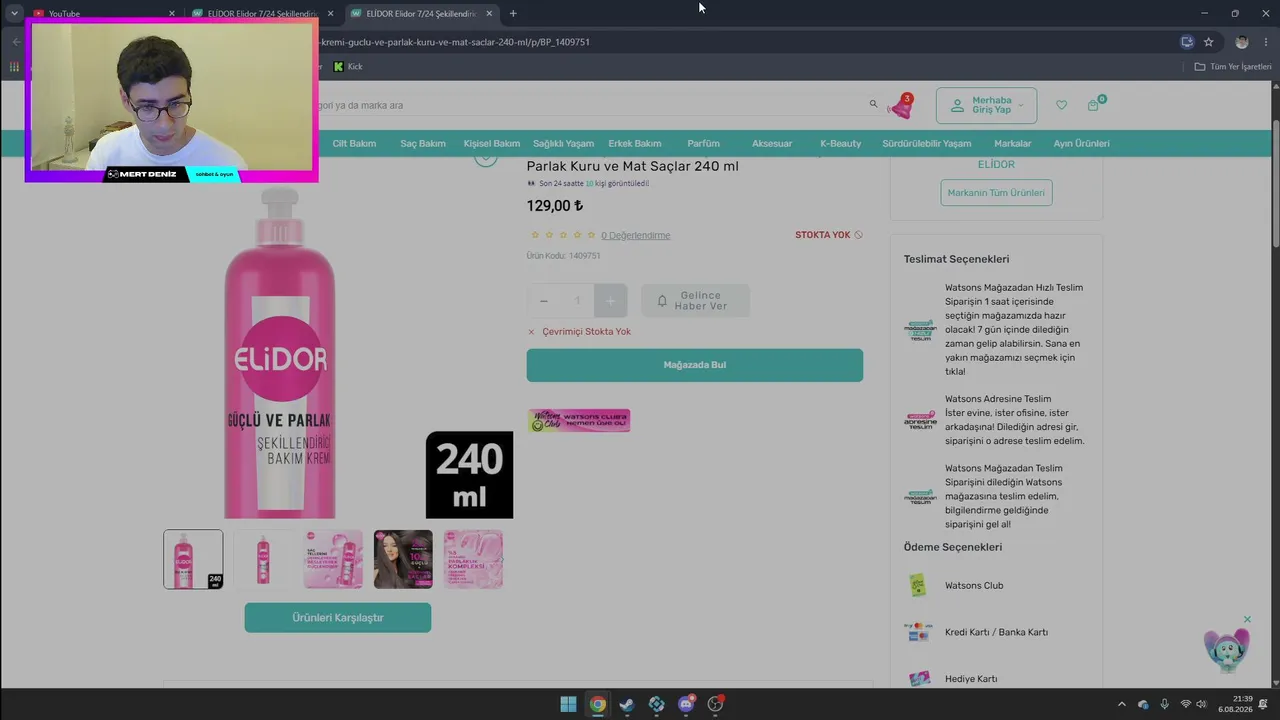This screenshot has width=1280, height=720.
Task: Expand the Merhaba Giriş Yap account dropdown
Action: coord(986,105)
